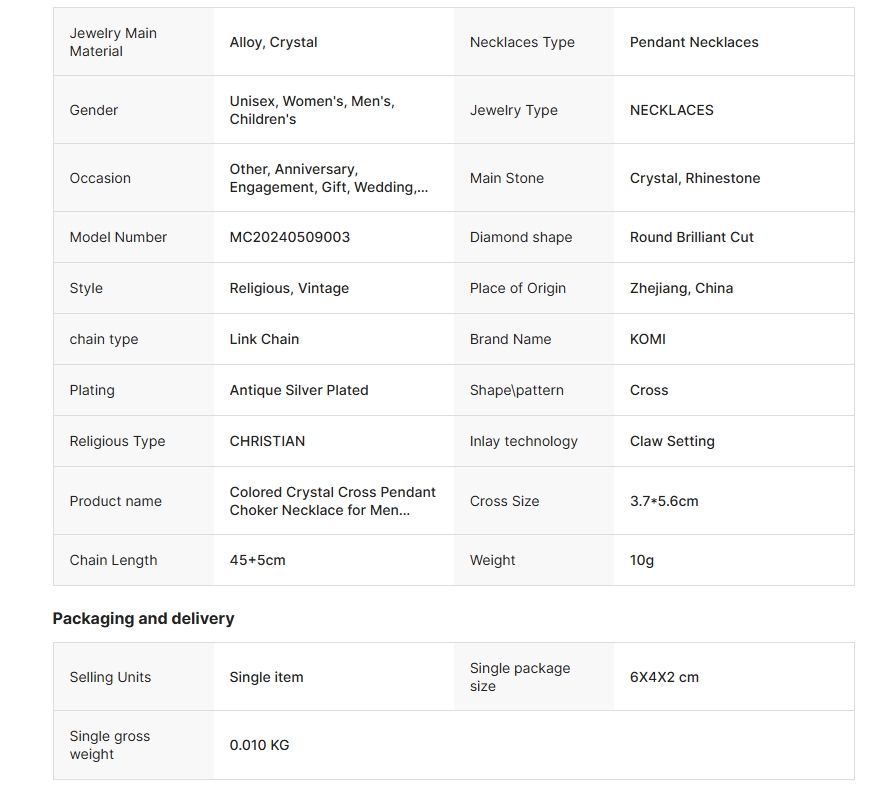The image size is (870, 793).
Task: Click the Religious Type value CHRISTIAN
Action: [267, 441]
